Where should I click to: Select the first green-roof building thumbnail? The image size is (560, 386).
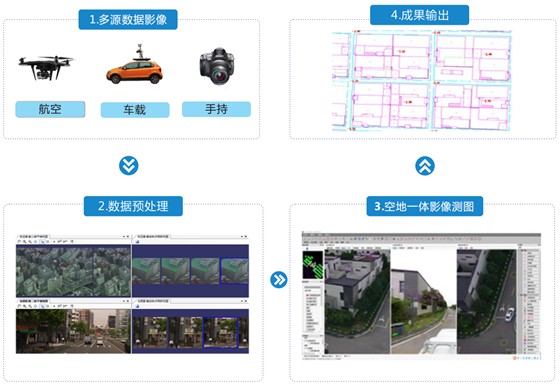tap(146, 271)
